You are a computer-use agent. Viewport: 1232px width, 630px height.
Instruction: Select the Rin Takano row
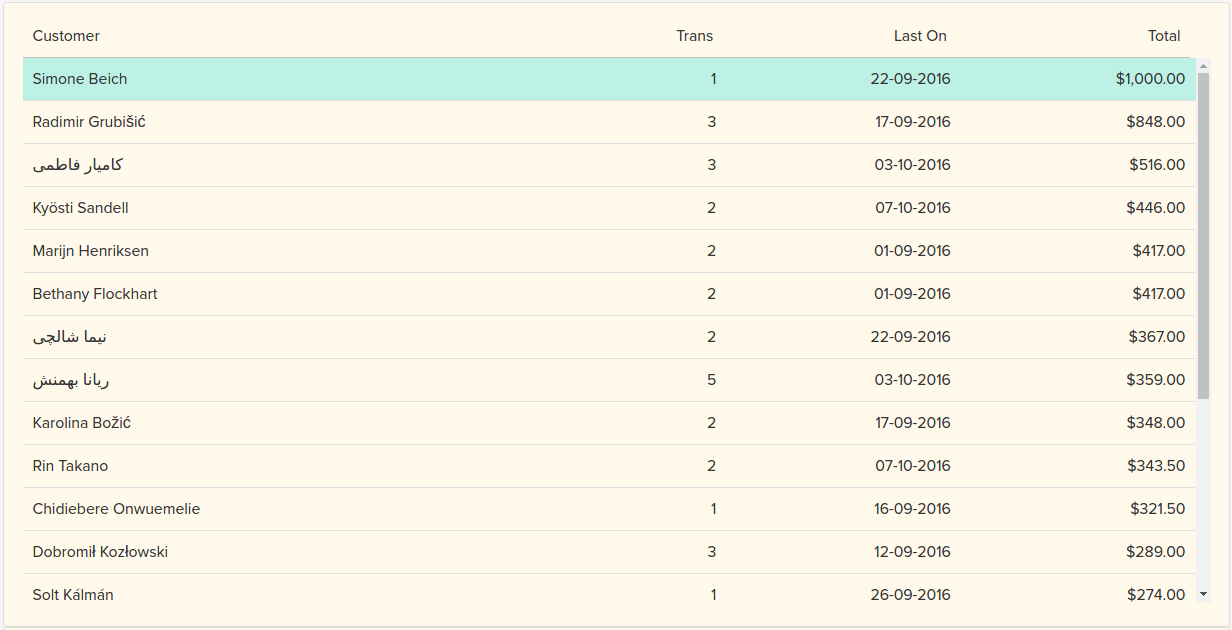pyautogui.click(x=70, y=466)
